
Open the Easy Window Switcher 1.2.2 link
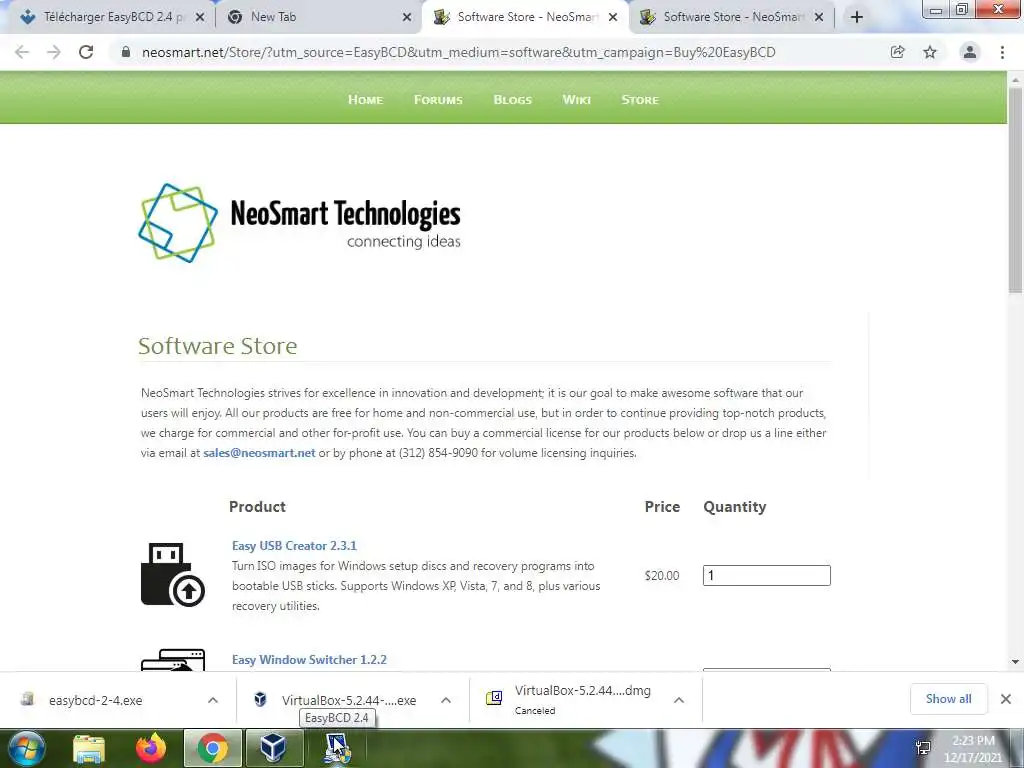310,660
